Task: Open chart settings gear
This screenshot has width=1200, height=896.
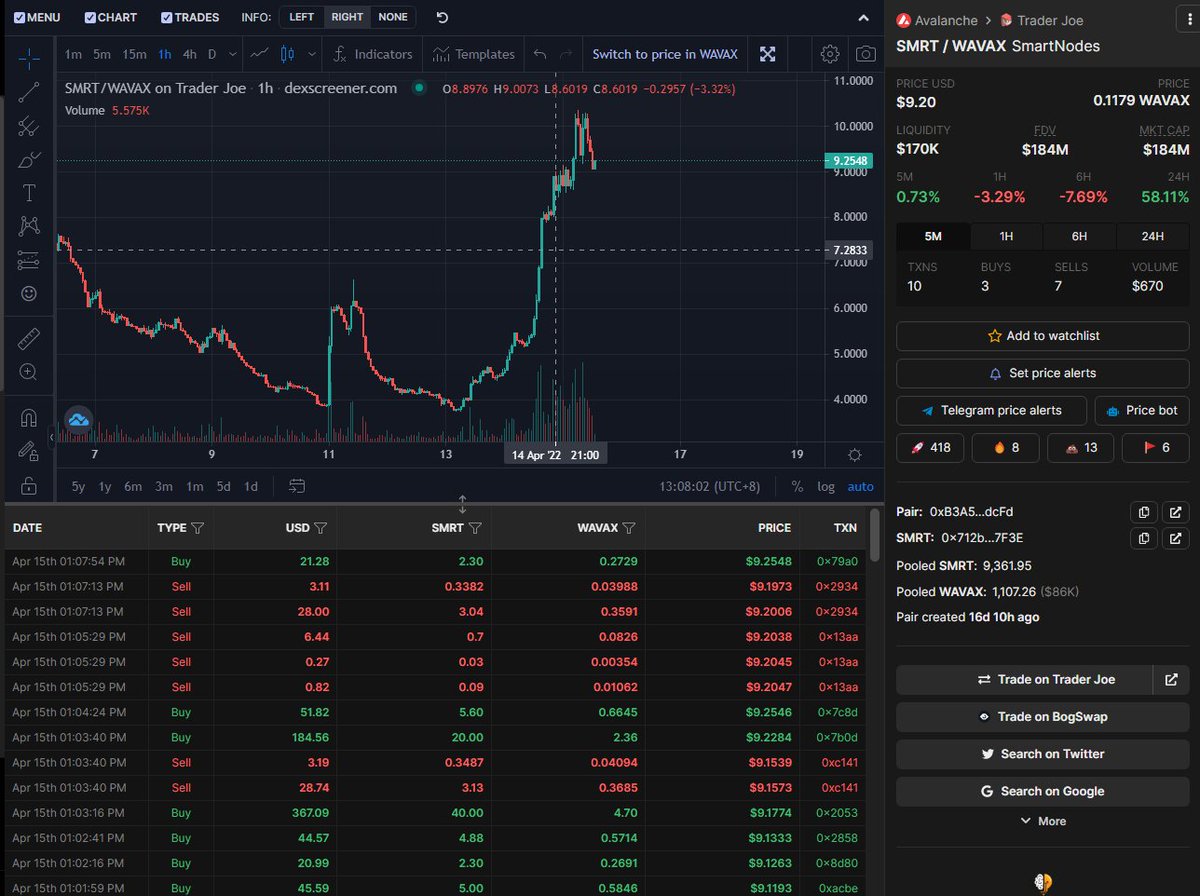Action: pos(830,54)
